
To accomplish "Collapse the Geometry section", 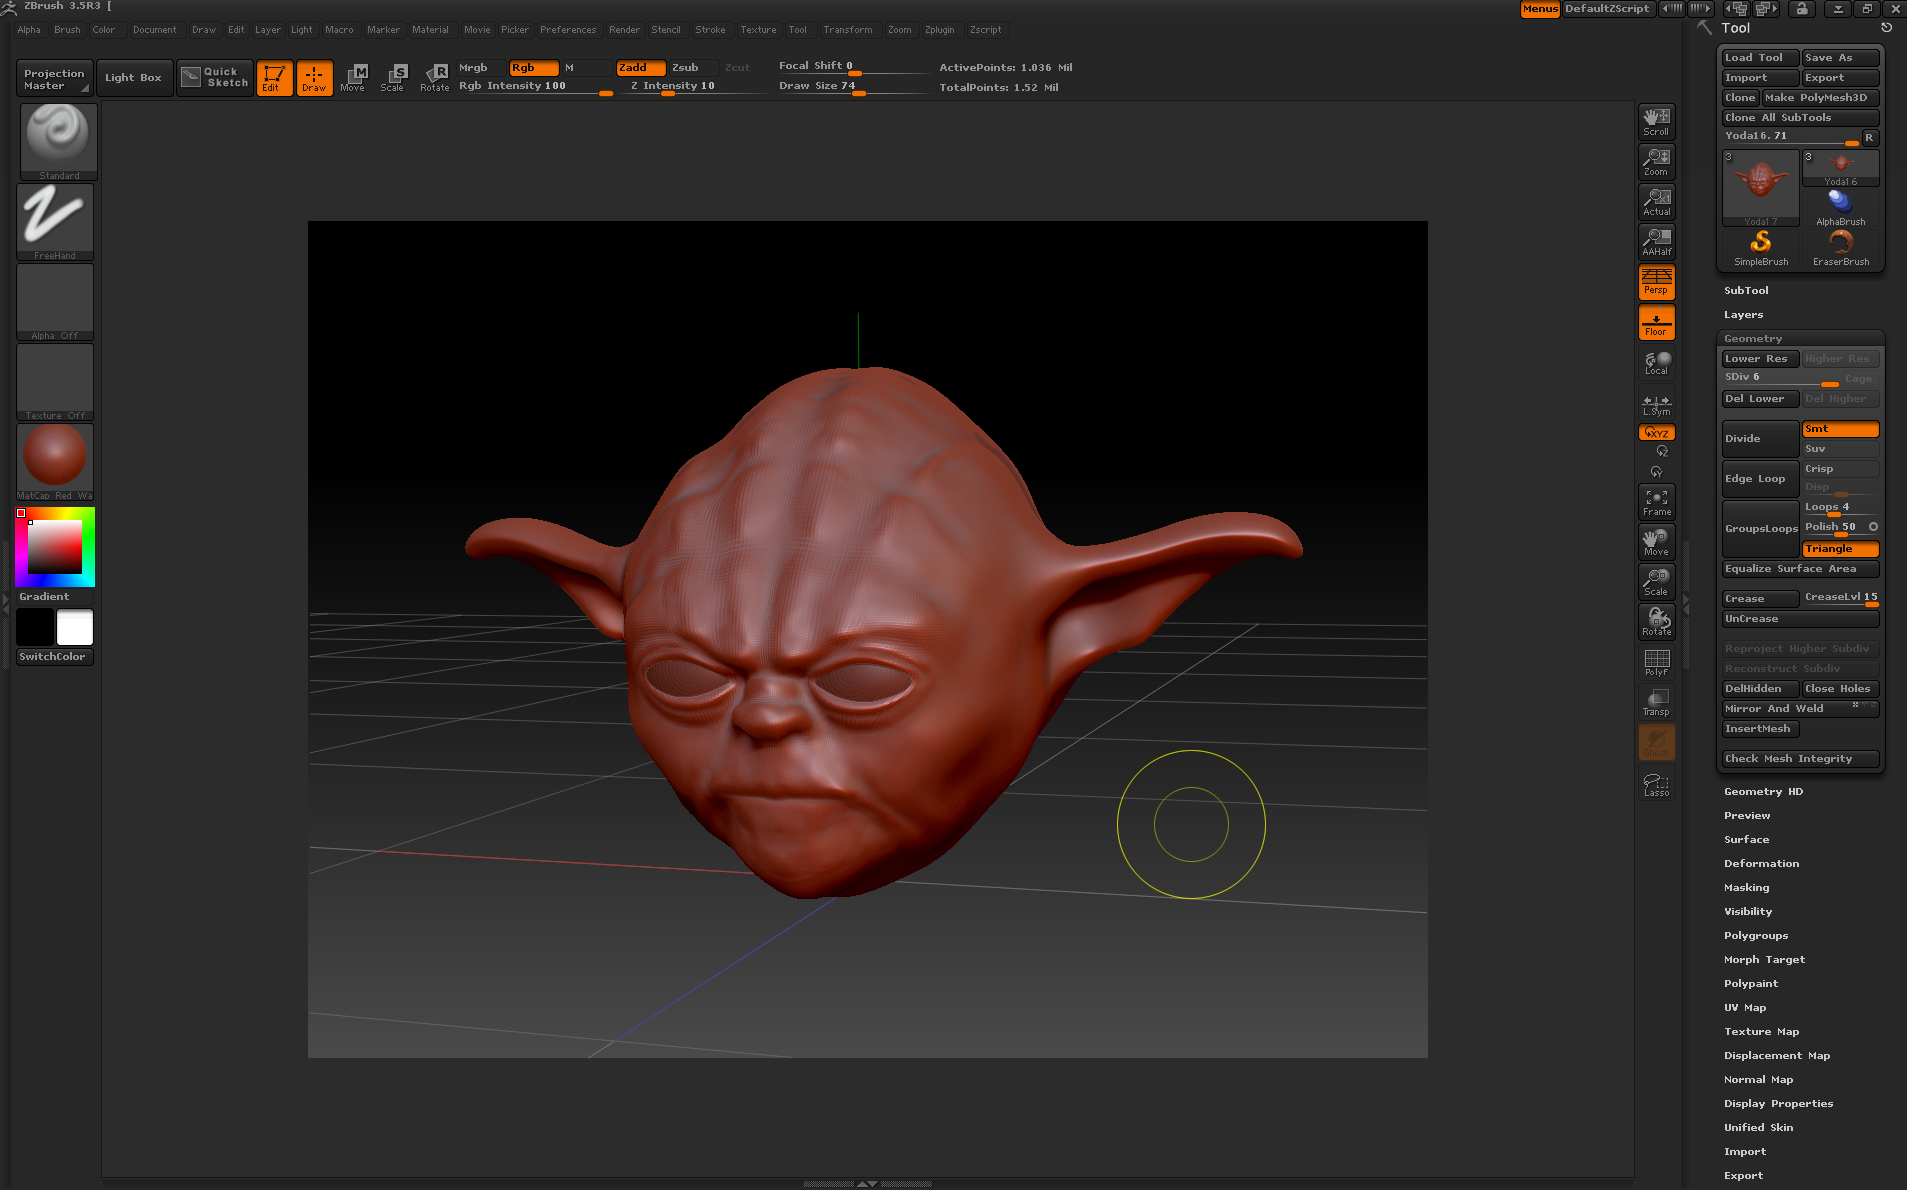I will 1753,339.
